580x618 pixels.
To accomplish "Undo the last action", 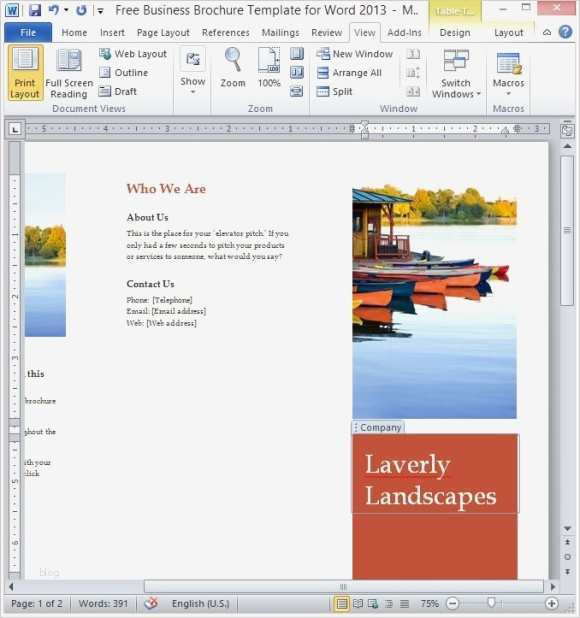I will click(x=53, y=10).
